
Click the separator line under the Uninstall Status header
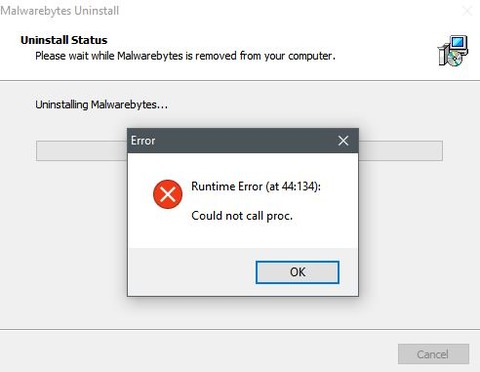240,80
